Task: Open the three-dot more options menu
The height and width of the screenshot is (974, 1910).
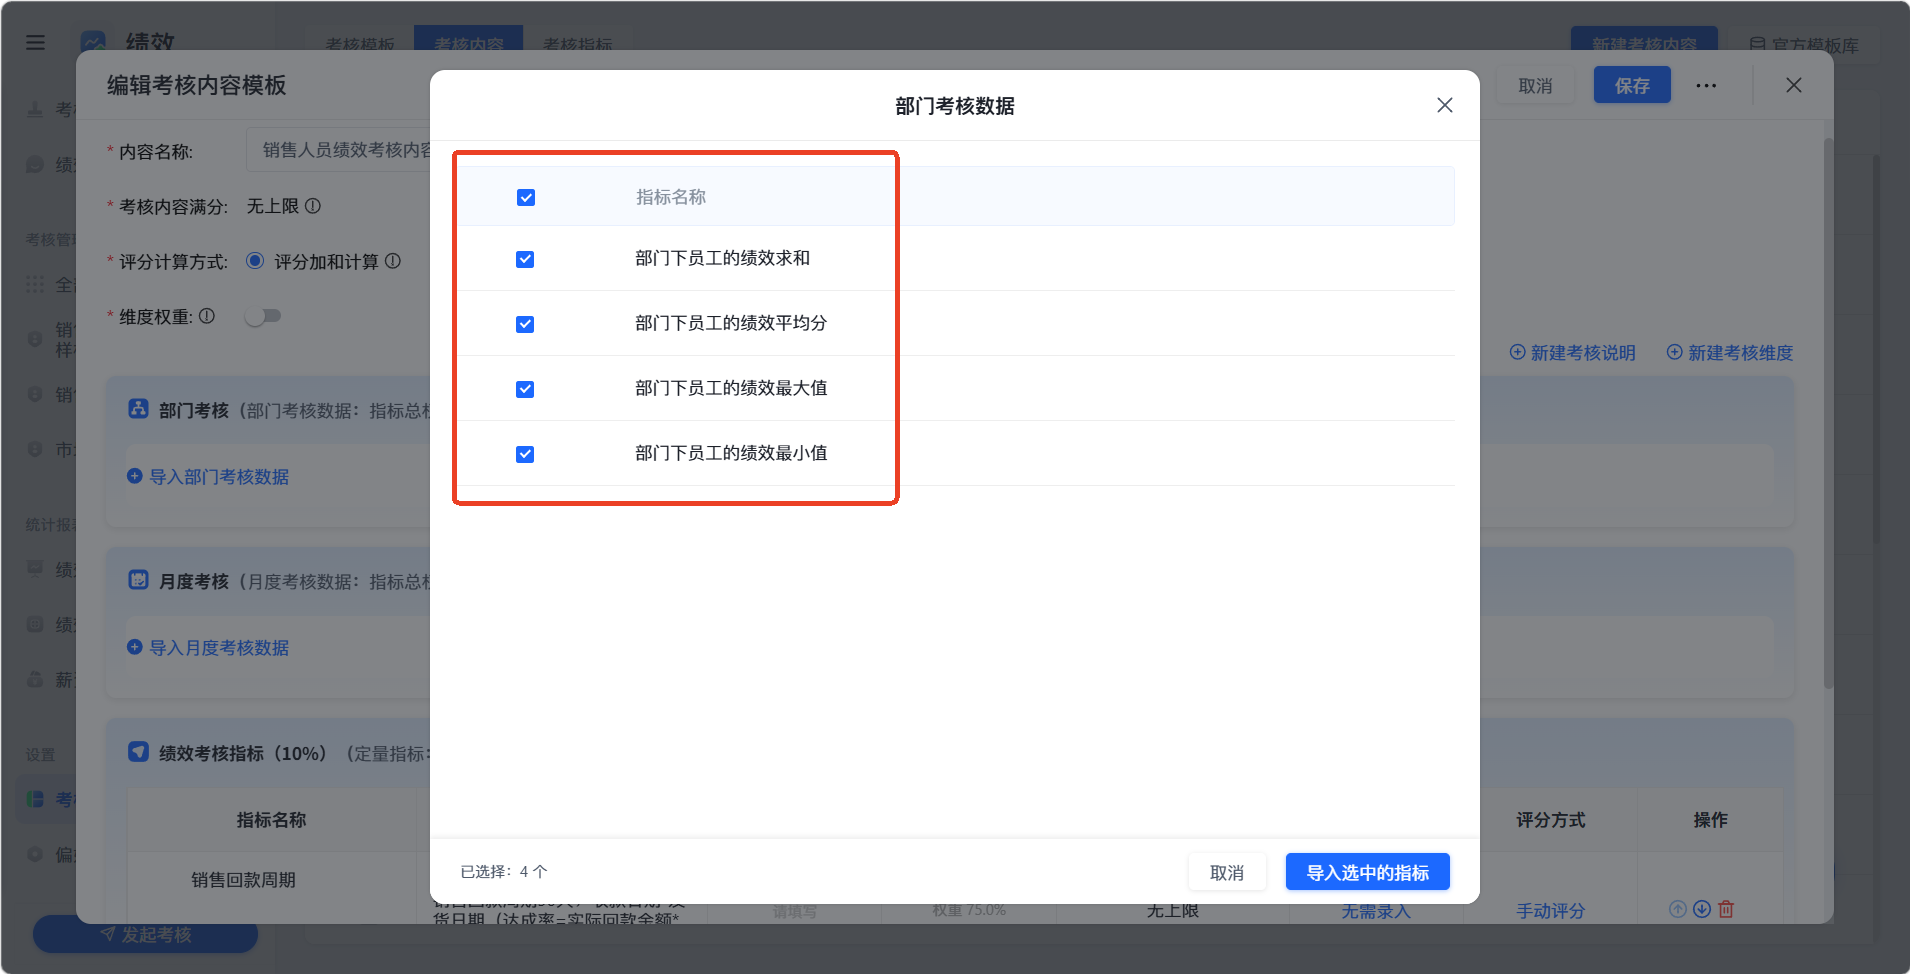Action: [1707, 86]
